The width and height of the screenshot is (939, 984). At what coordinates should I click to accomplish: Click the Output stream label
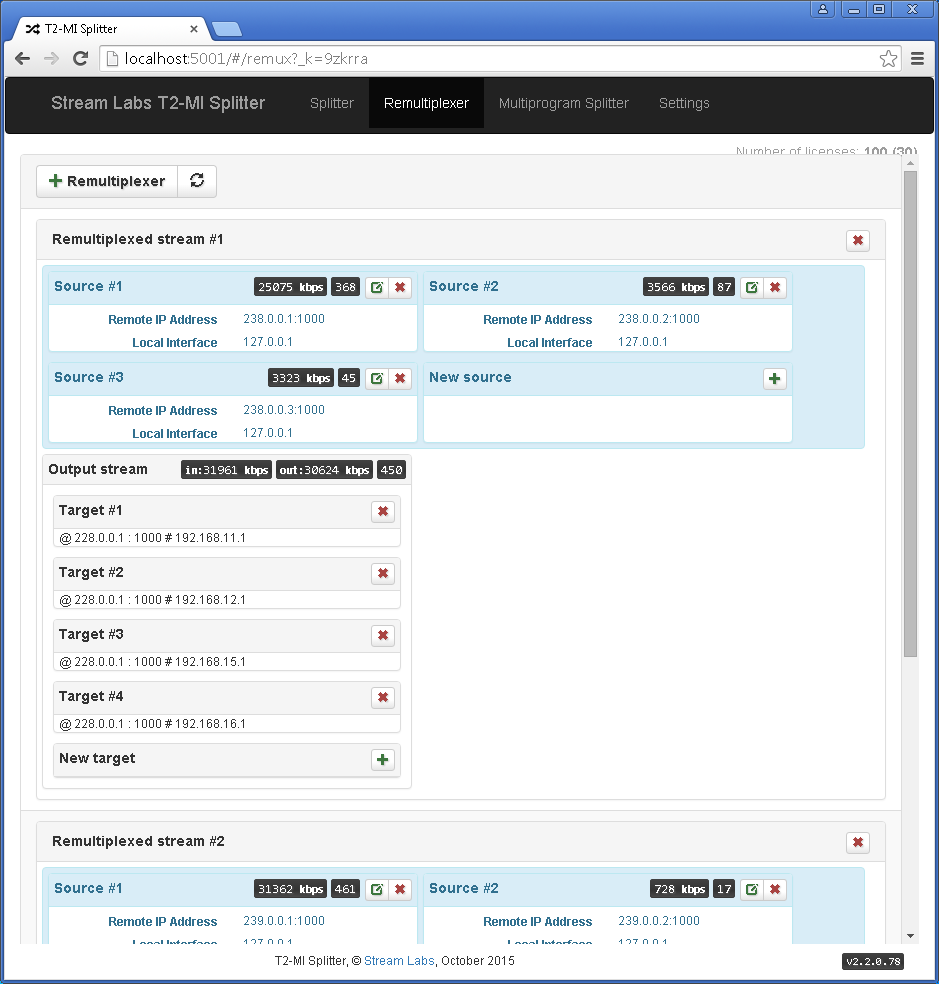98,469
